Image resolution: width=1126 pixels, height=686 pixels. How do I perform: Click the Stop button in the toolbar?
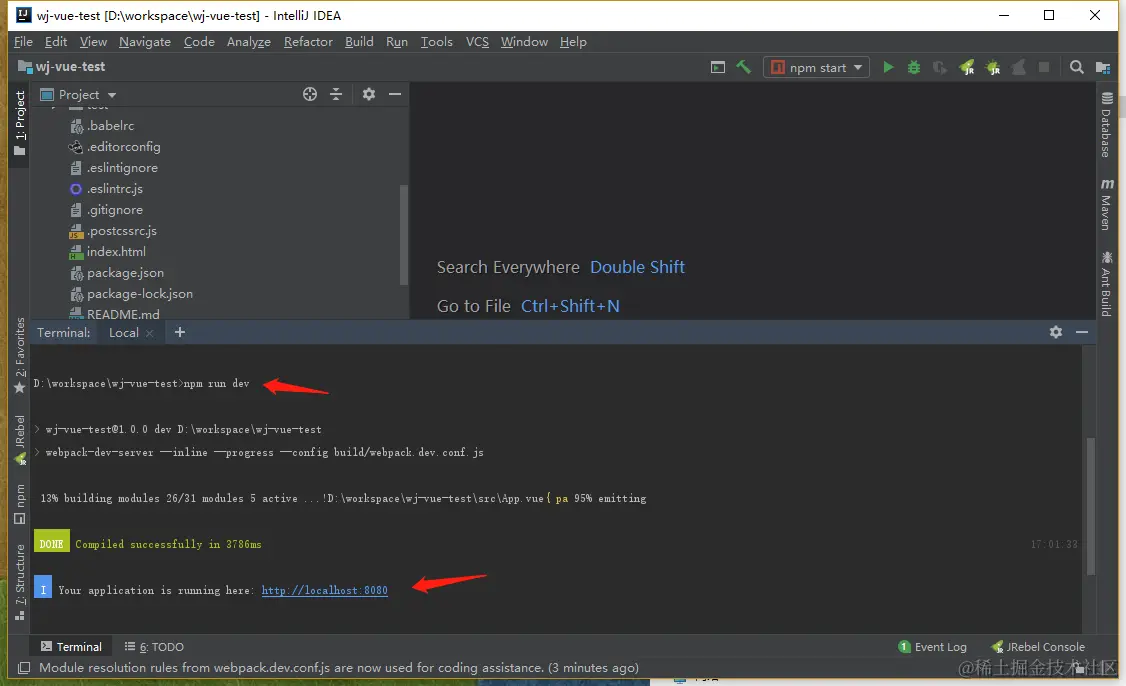pyautogui.click(x=1044, y=67)
